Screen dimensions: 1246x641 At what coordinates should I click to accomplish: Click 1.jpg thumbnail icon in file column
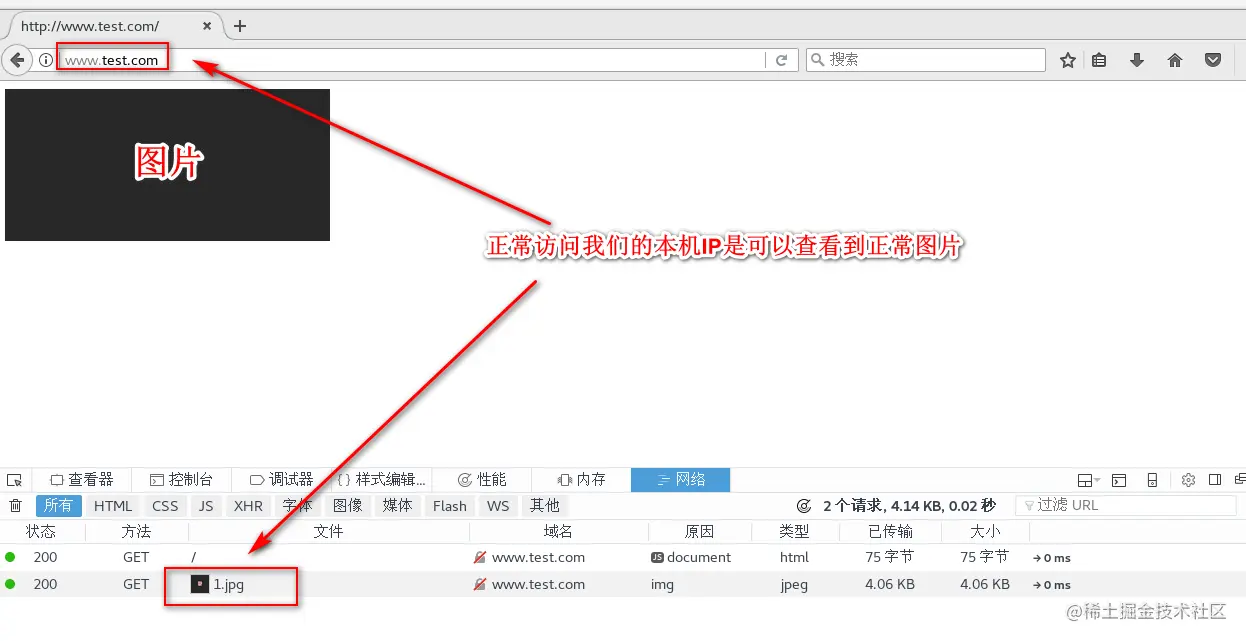(200, 584)
